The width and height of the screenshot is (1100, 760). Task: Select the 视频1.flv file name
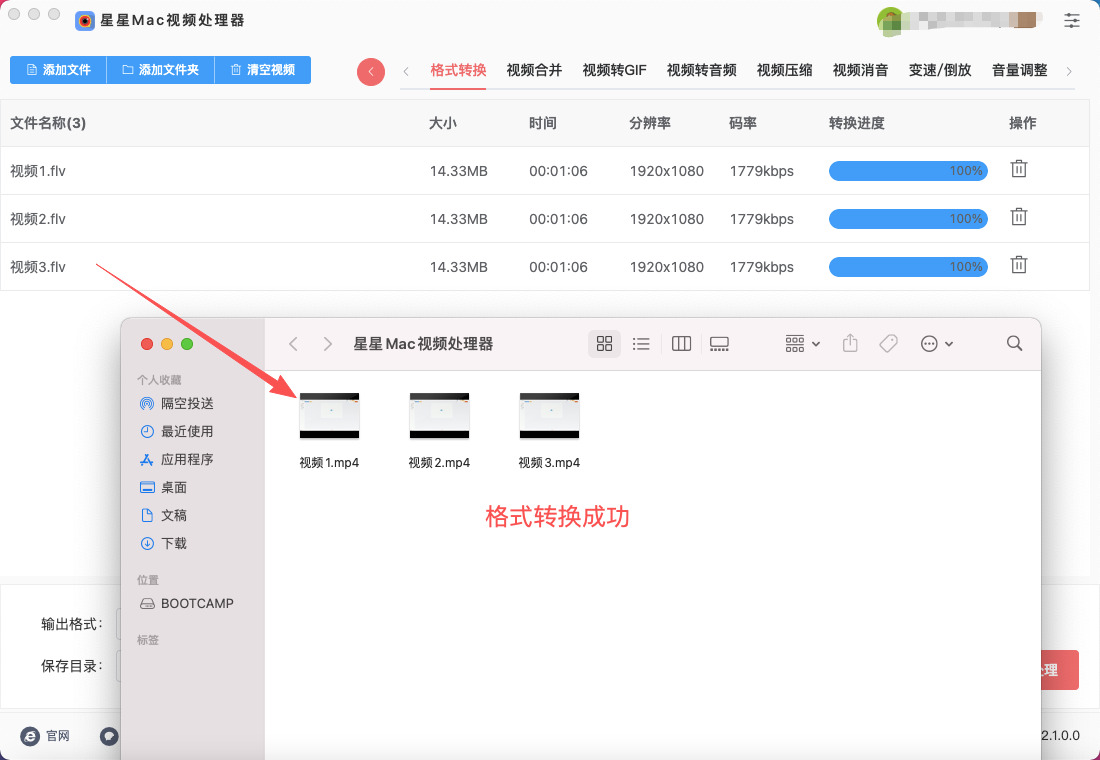click(38, 171)
